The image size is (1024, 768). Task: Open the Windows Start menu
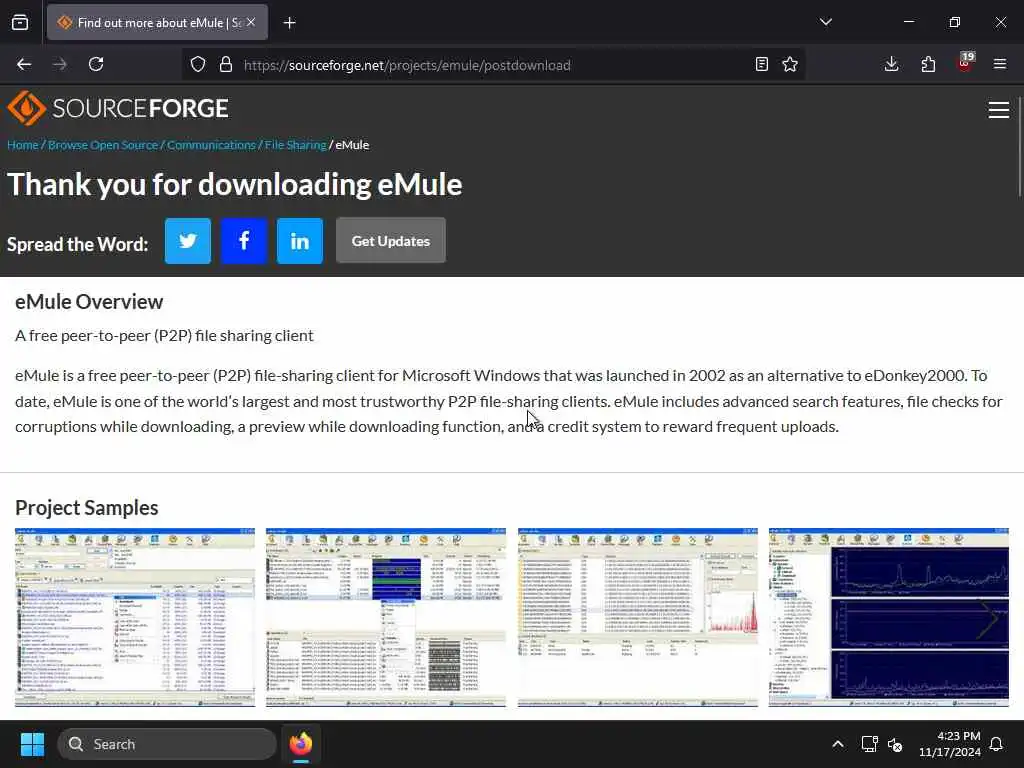(x=32, y=744)
